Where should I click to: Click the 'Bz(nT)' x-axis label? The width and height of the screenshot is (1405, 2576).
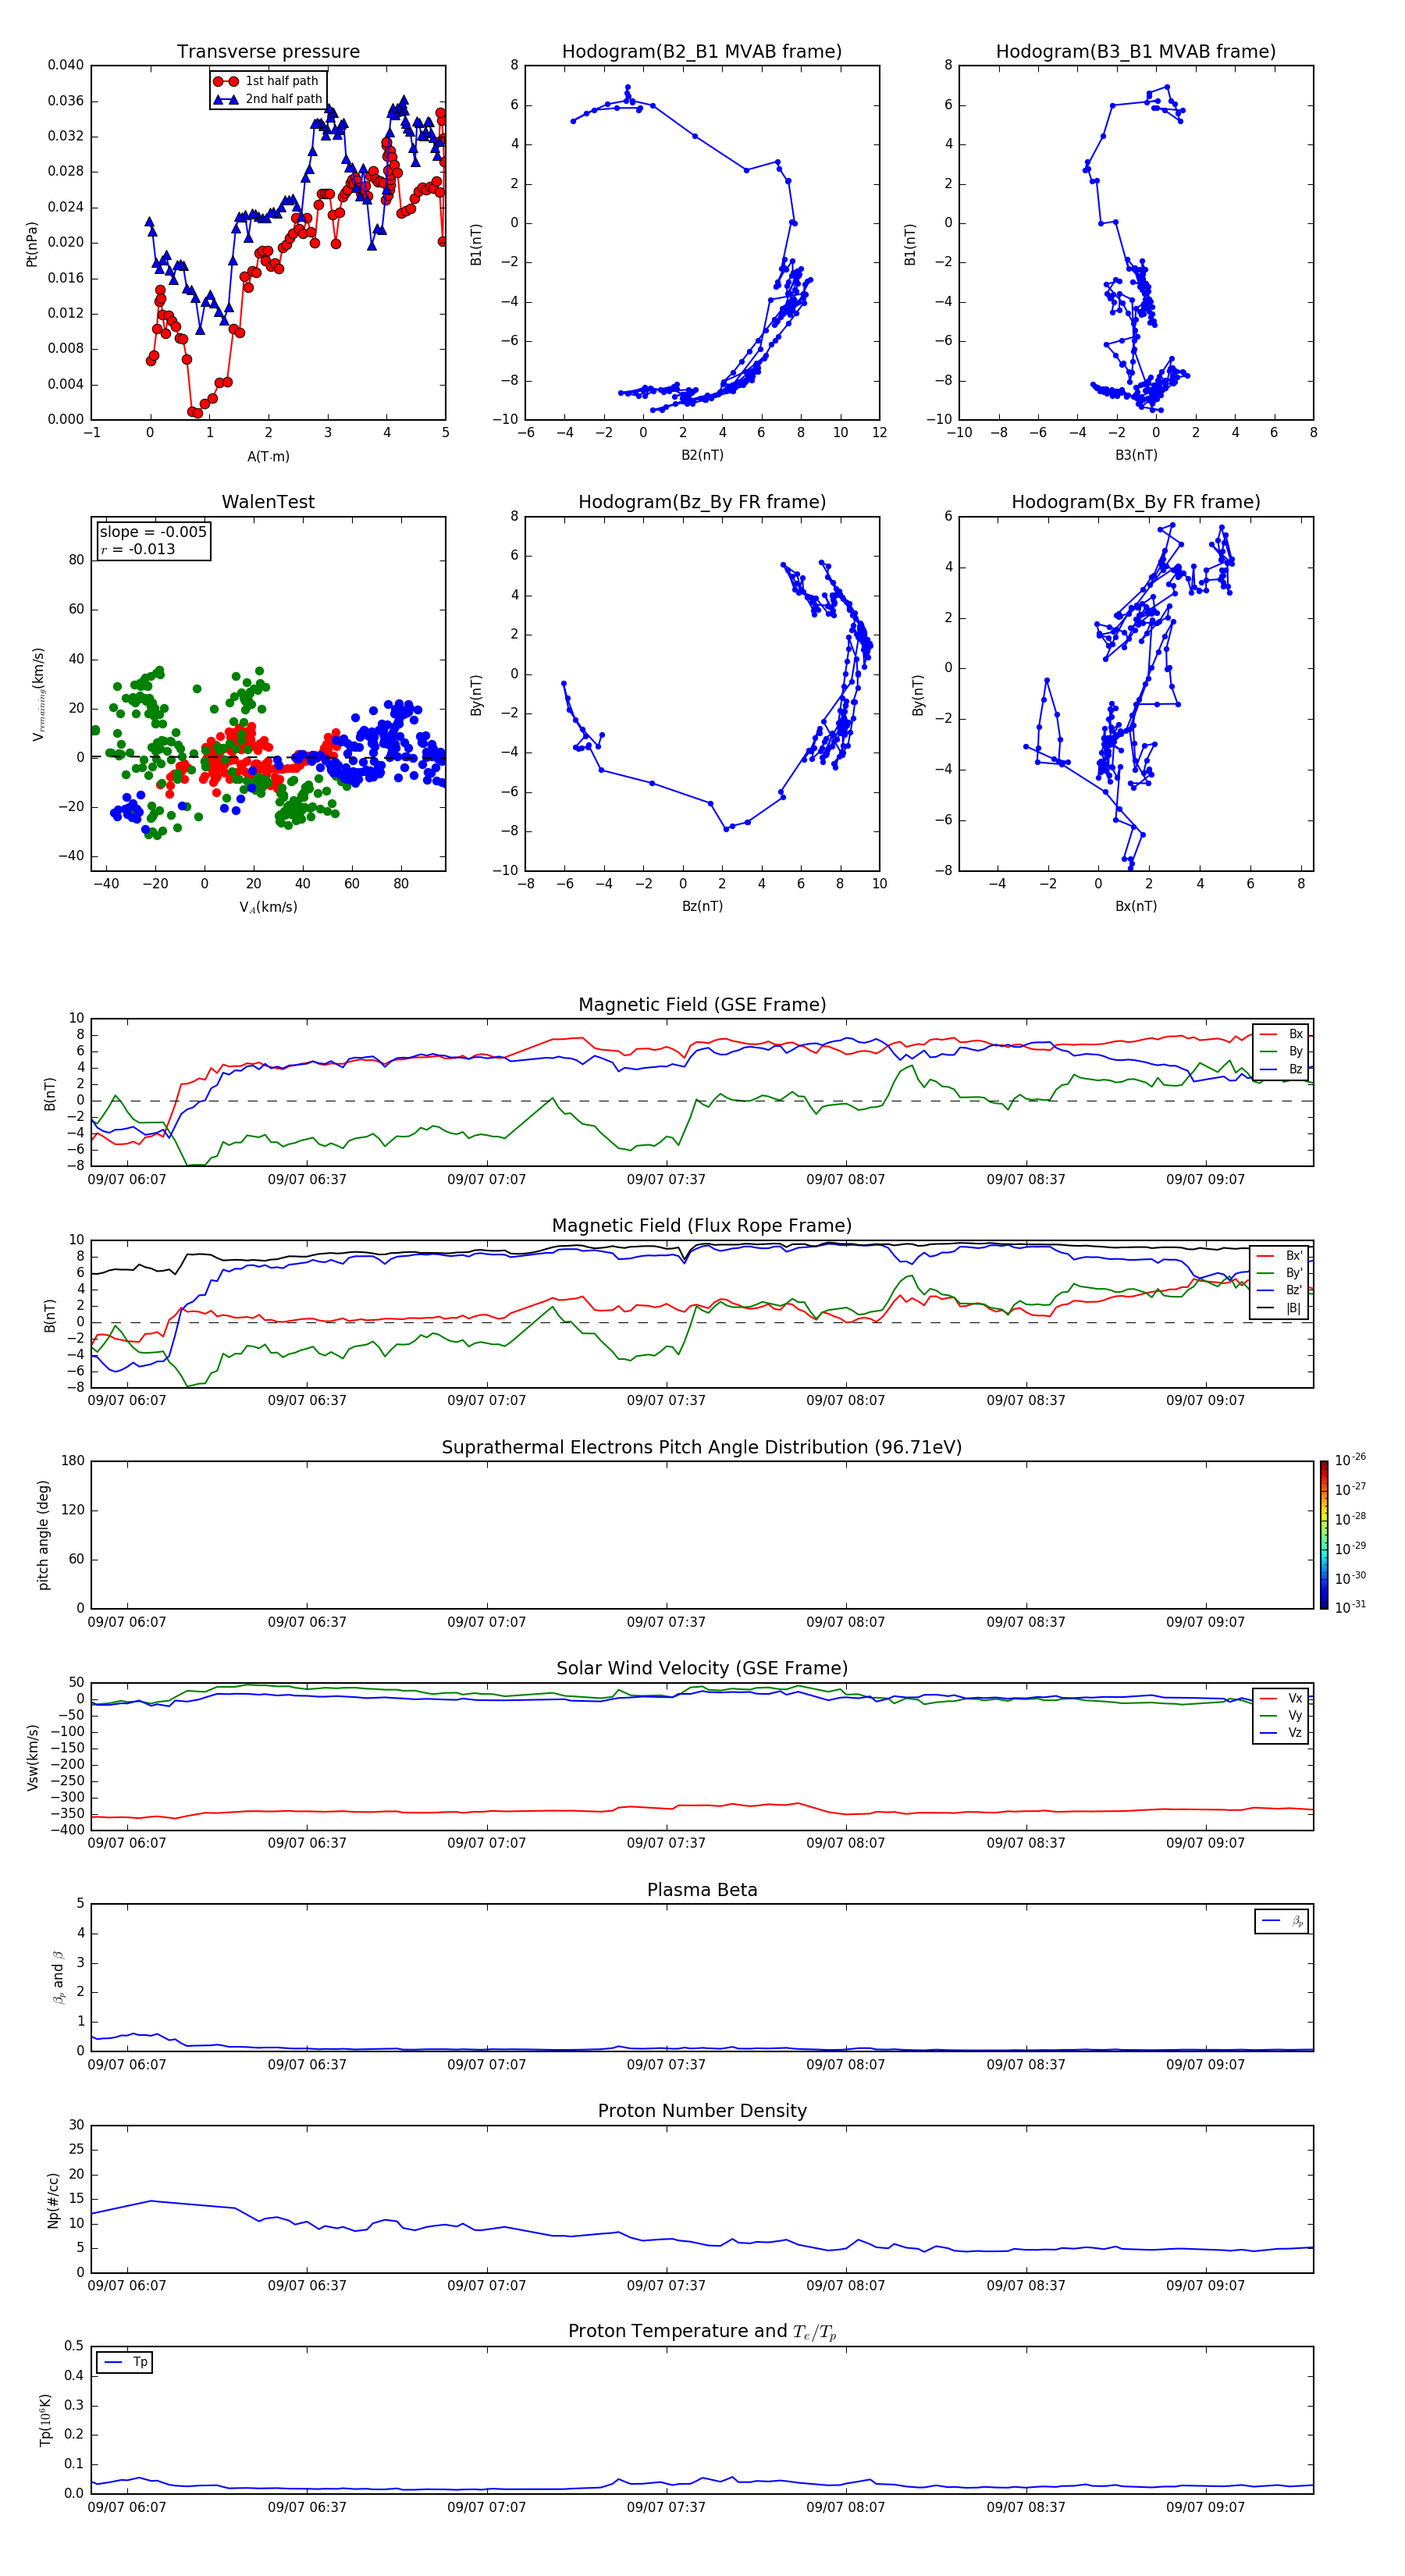pos(702,906)
